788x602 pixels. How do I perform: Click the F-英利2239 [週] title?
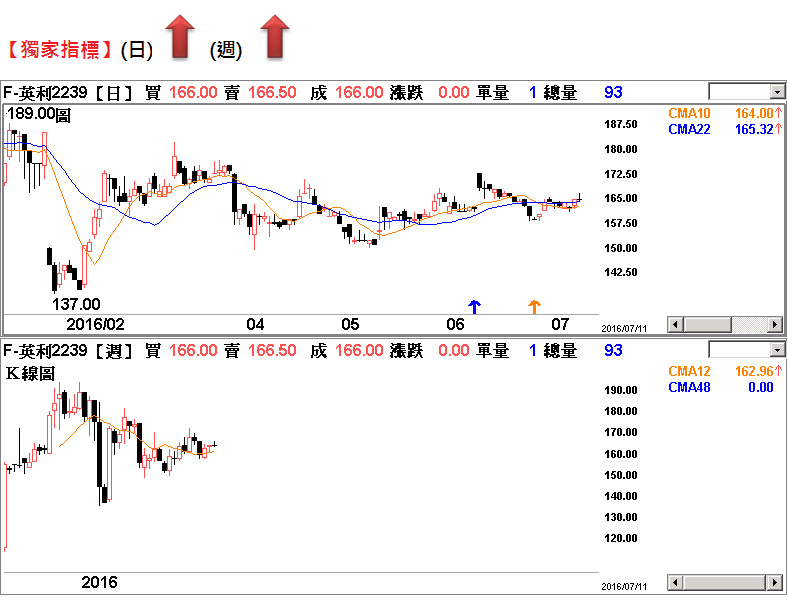[x=68, y=350]
